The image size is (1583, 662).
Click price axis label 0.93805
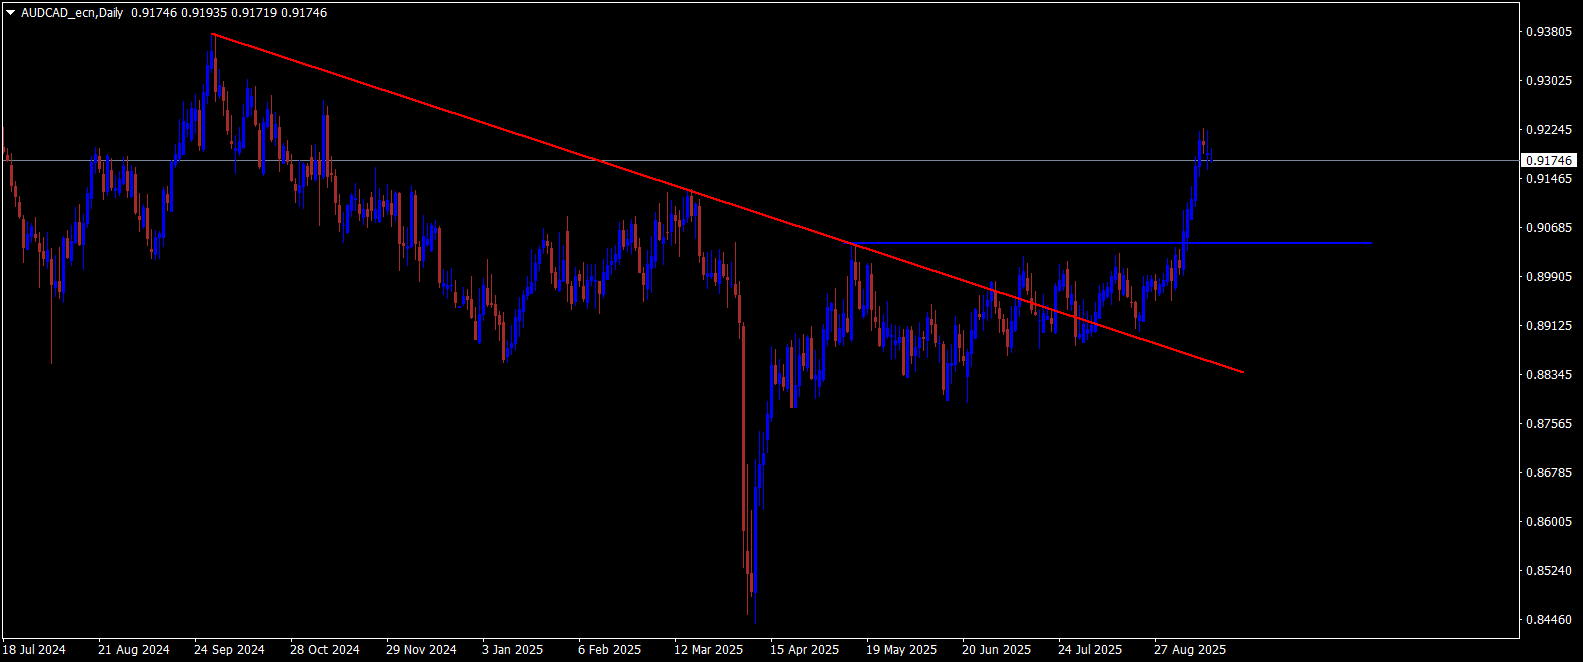(1548, 32)
